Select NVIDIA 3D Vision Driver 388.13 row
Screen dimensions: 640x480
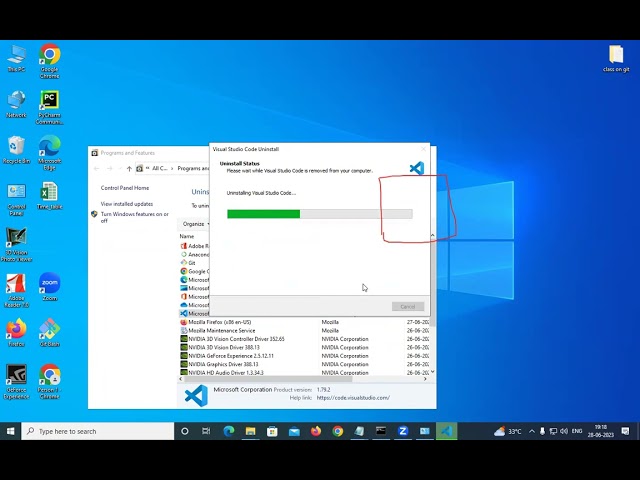click(x=304, y=347)
